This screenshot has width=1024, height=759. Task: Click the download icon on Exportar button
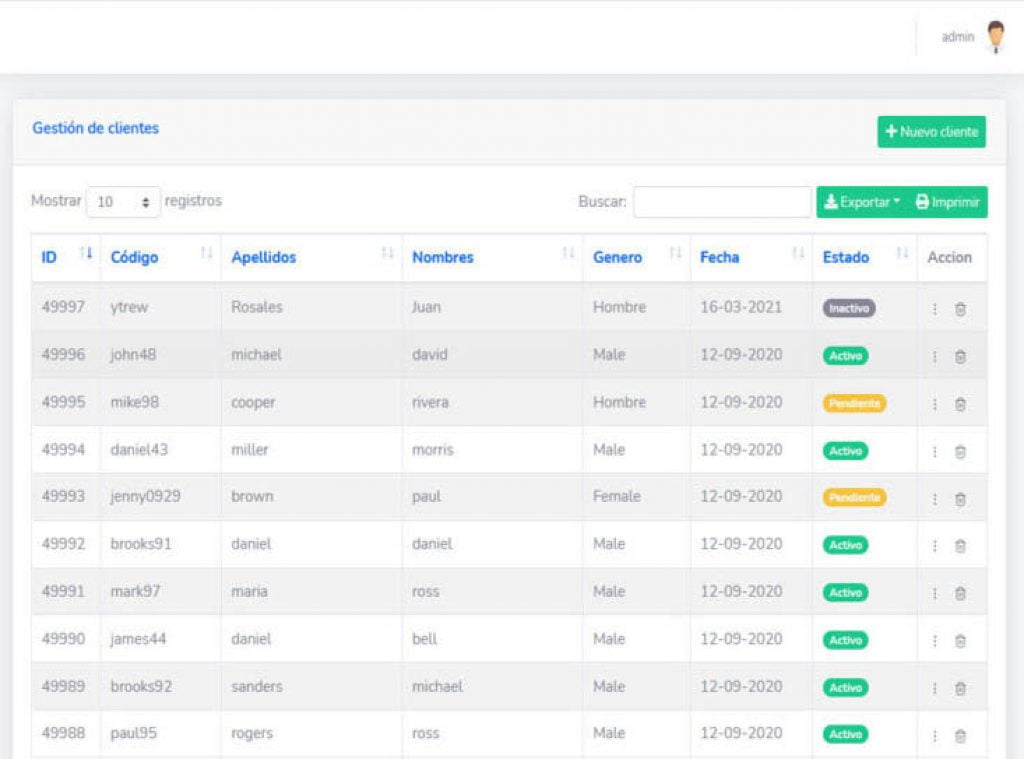click(829, 201)
